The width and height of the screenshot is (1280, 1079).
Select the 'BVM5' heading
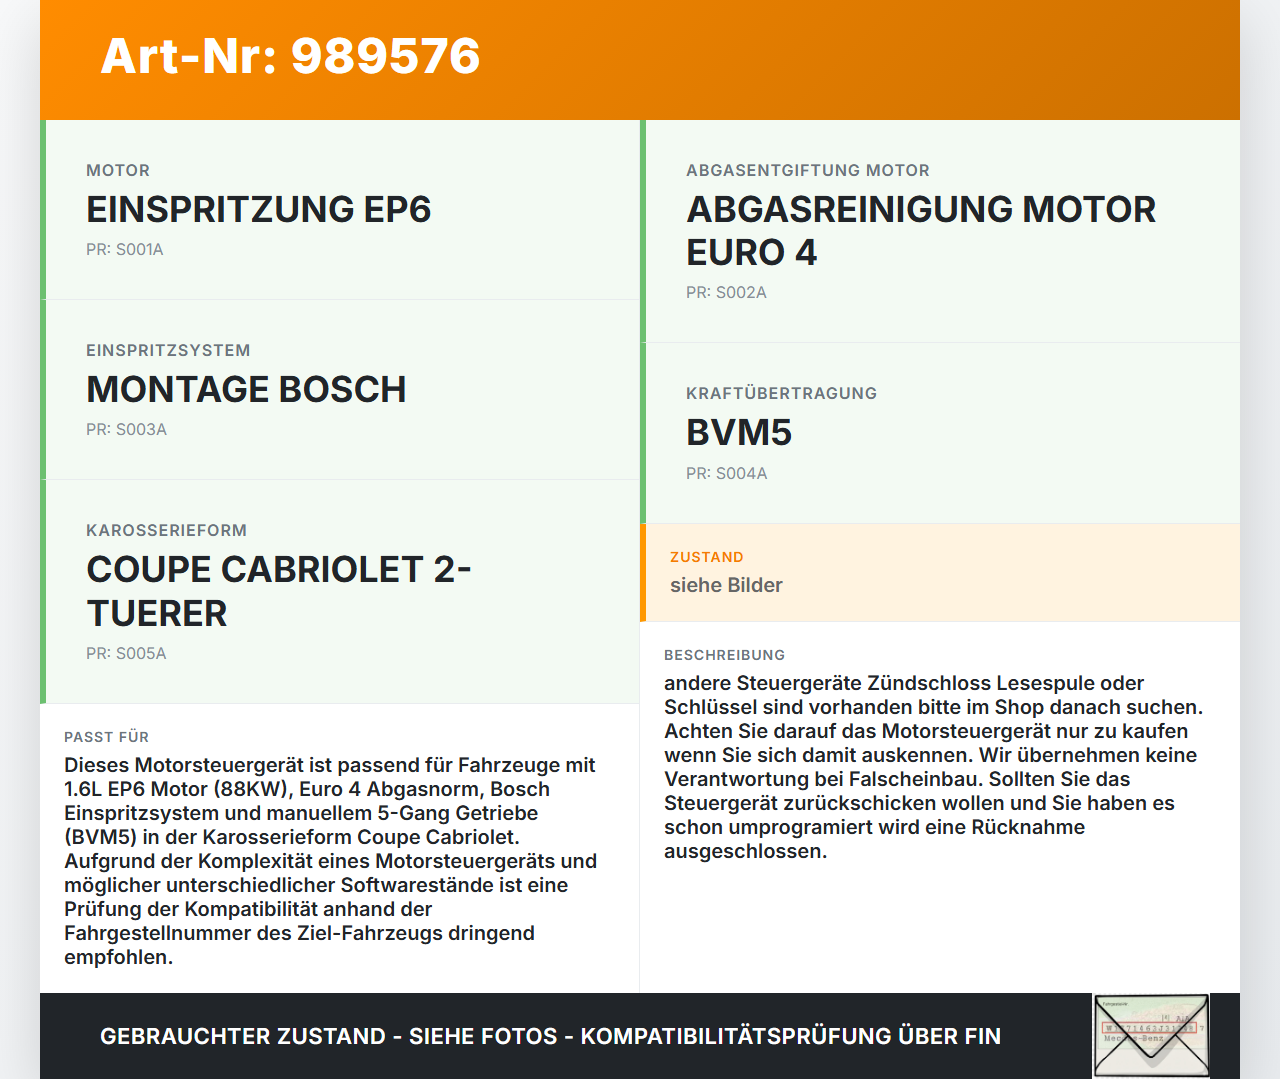[739, 433]
